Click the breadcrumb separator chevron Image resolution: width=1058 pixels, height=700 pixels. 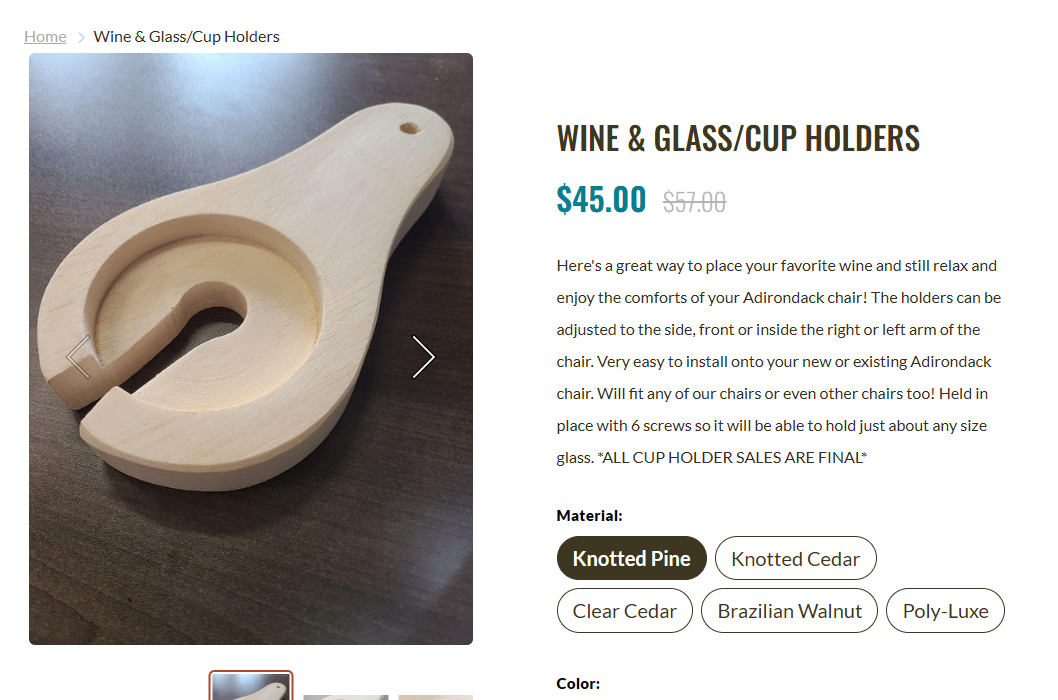tap(81, 37)
